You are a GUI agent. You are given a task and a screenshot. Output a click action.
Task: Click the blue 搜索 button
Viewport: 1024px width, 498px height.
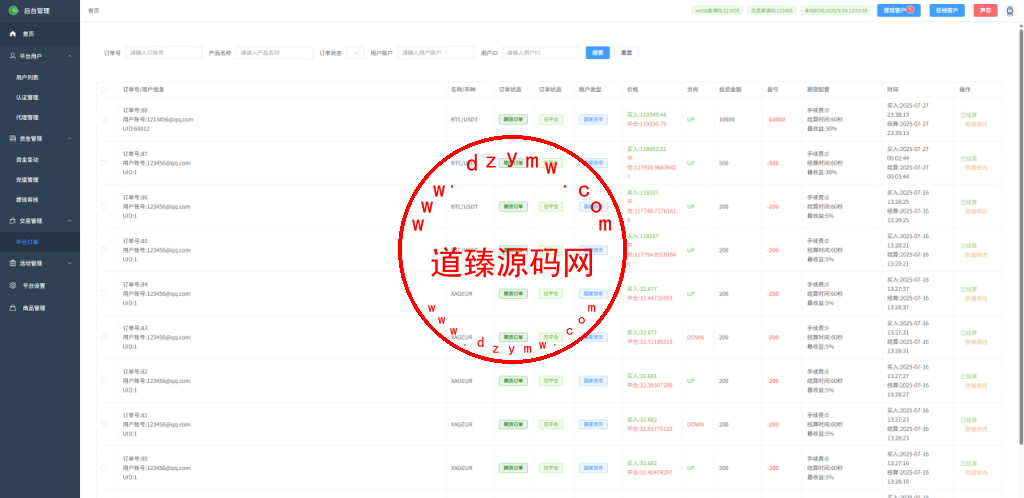[x=598, y=53]
